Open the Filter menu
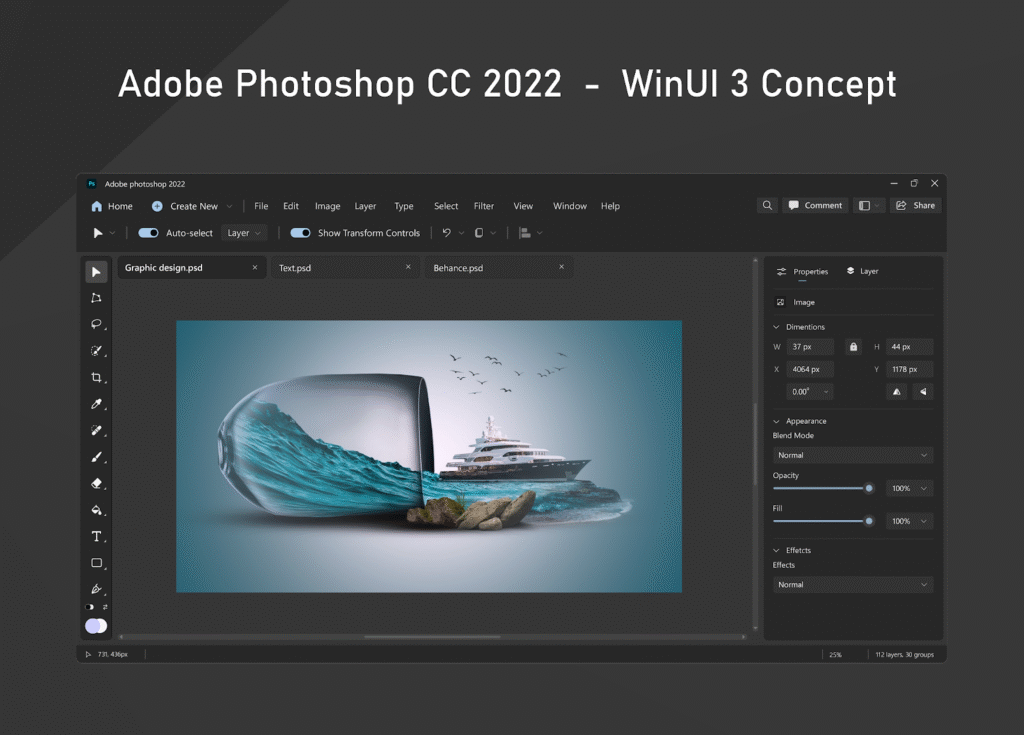 coord(484,206)
